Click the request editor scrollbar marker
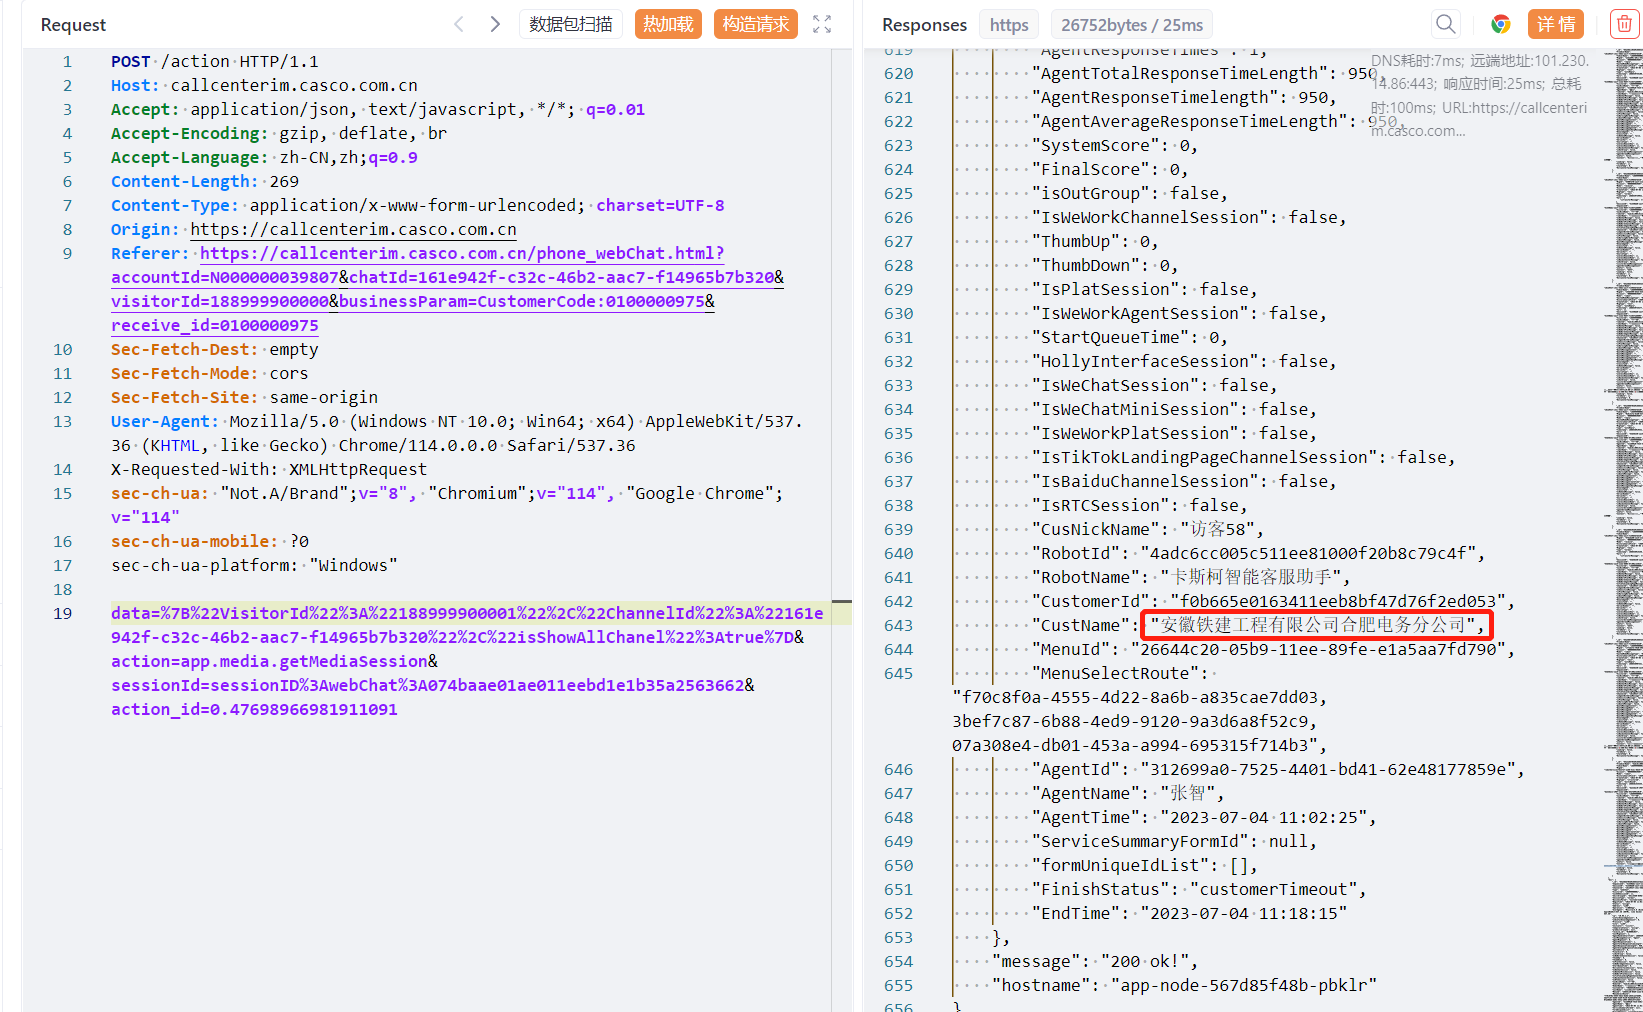Viewport: 1643px width, 1012px height. tap(842, 602)
